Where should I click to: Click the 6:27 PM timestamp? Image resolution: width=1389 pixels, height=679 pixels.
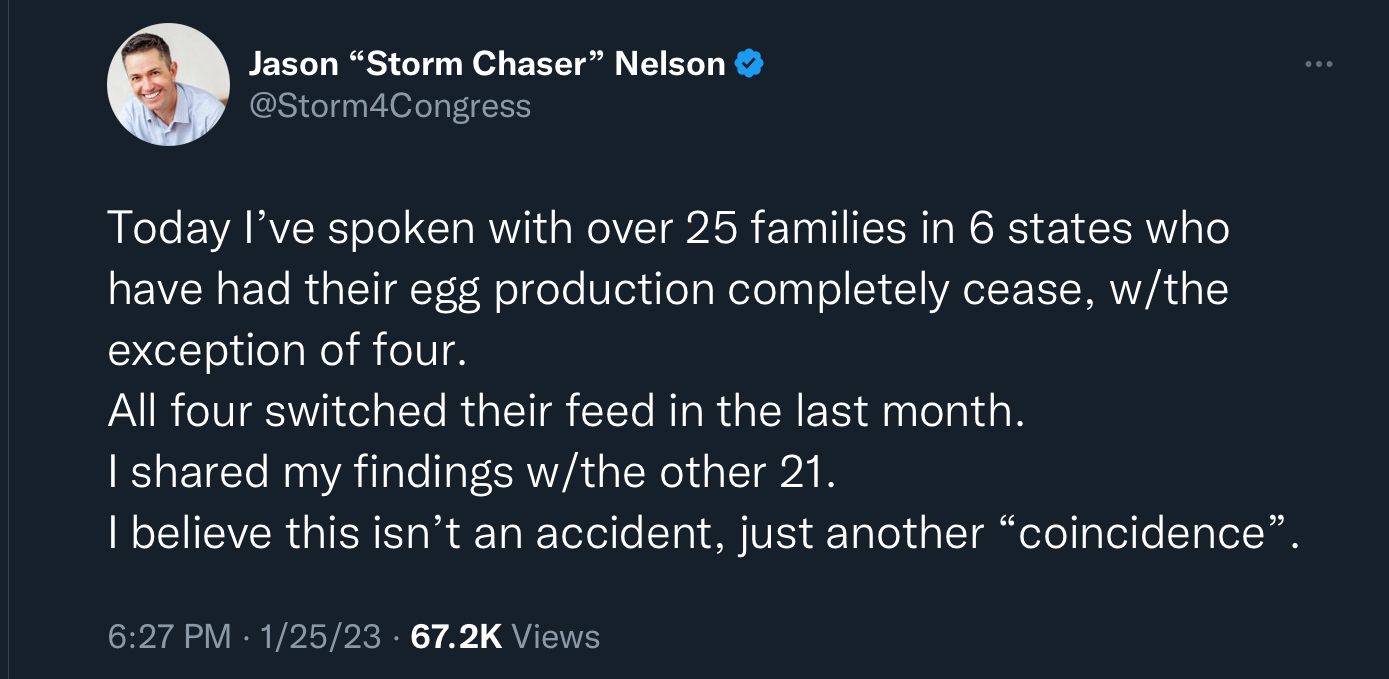pyautogui.click(x=169, y=637)
